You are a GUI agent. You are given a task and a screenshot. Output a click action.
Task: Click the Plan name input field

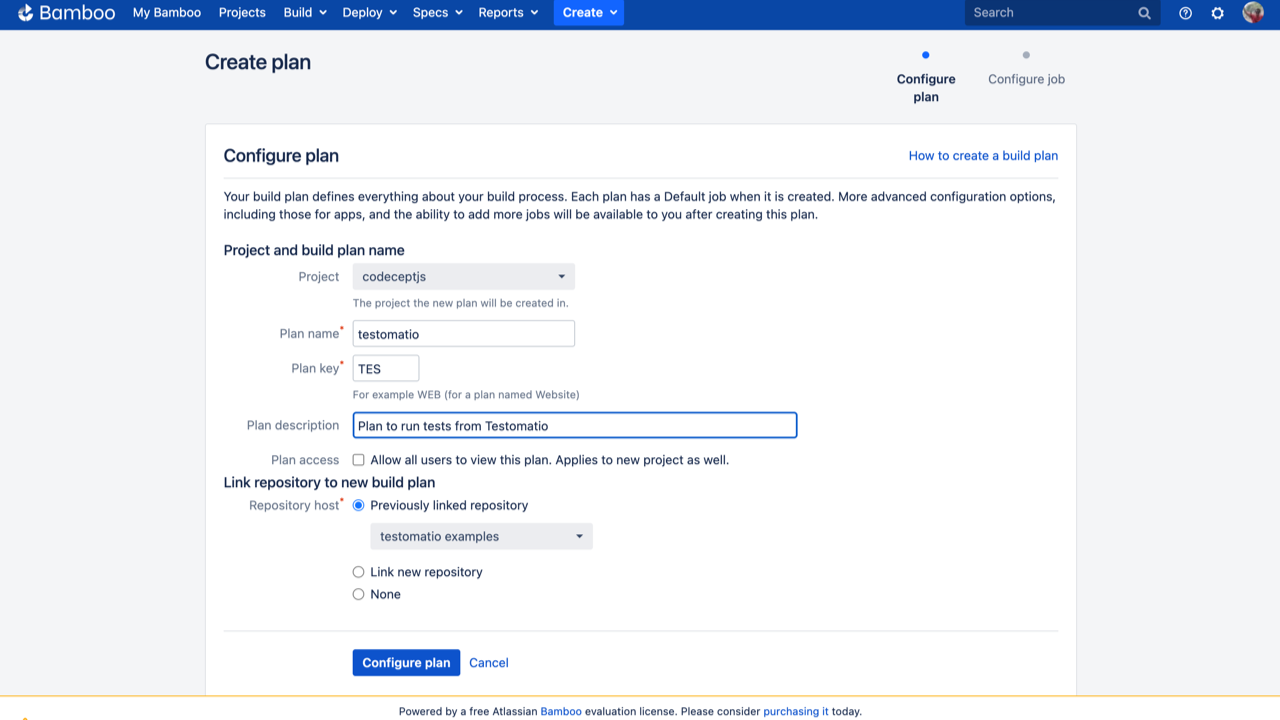(463, 334)
